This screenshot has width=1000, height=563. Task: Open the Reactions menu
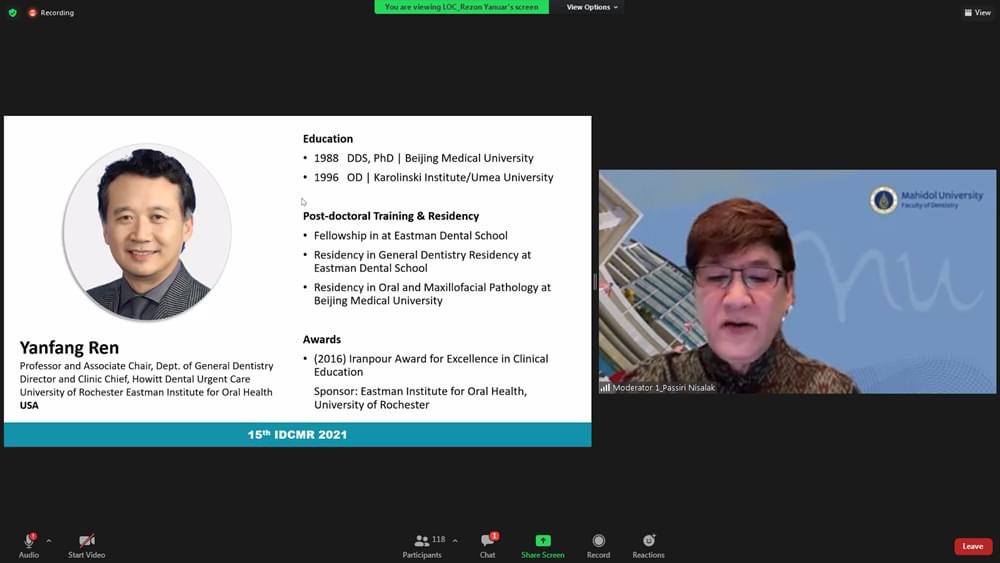648,546
